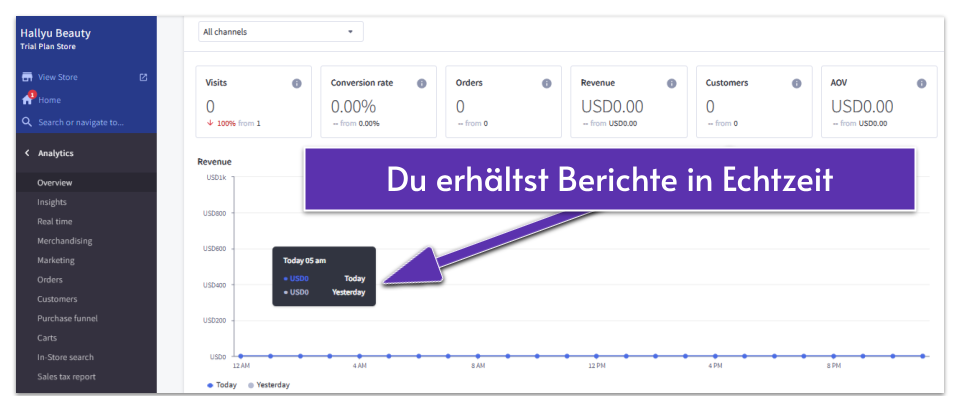The image size is (960, 396).
Task: Click the Revenue card info icon
Action: [x=672, y=83]
